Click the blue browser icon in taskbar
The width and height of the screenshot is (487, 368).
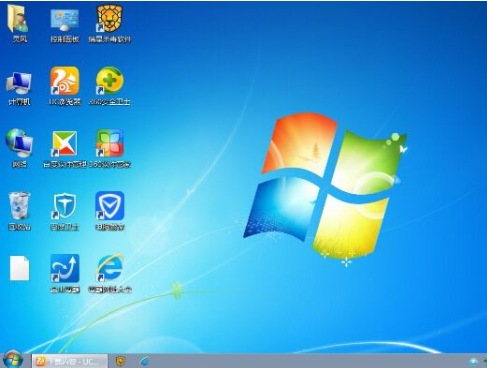(x=144, y=361)
